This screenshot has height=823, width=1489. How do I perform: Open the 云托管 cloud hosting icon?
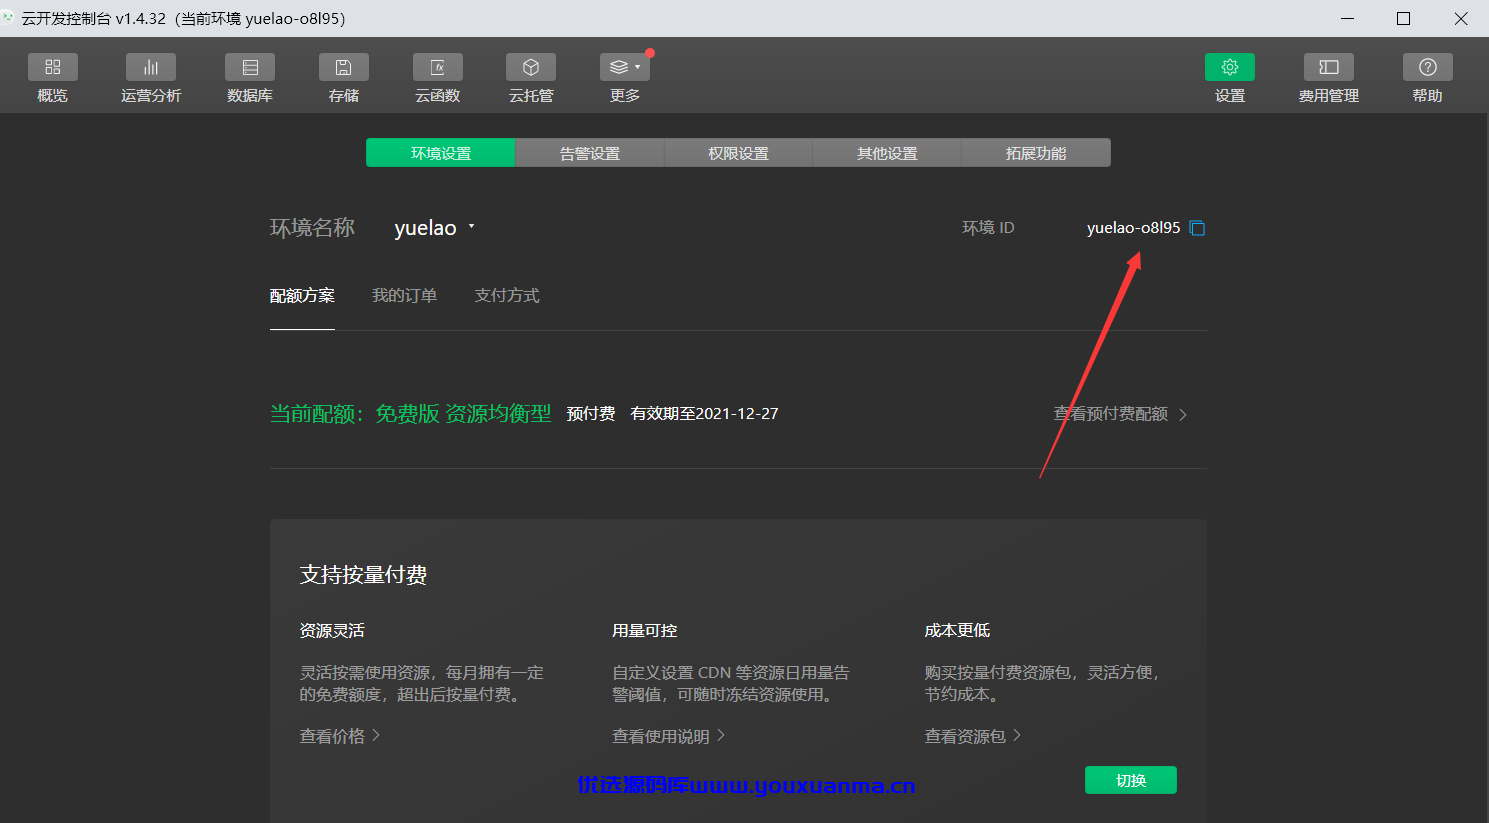pos(531,67)
